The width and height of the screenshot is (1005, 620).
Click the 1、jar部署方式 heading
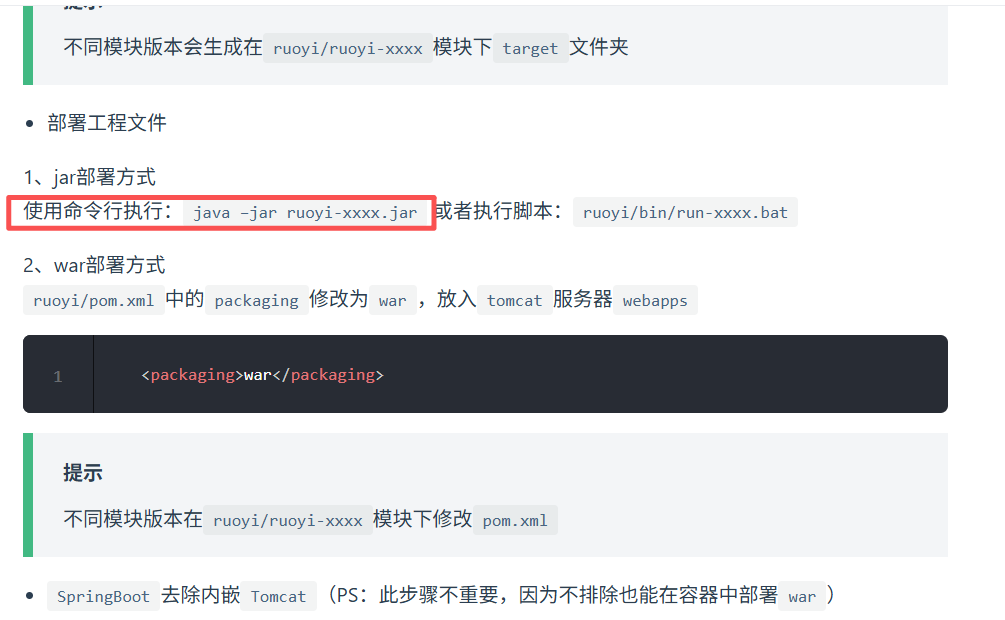(x=90, y=177)
